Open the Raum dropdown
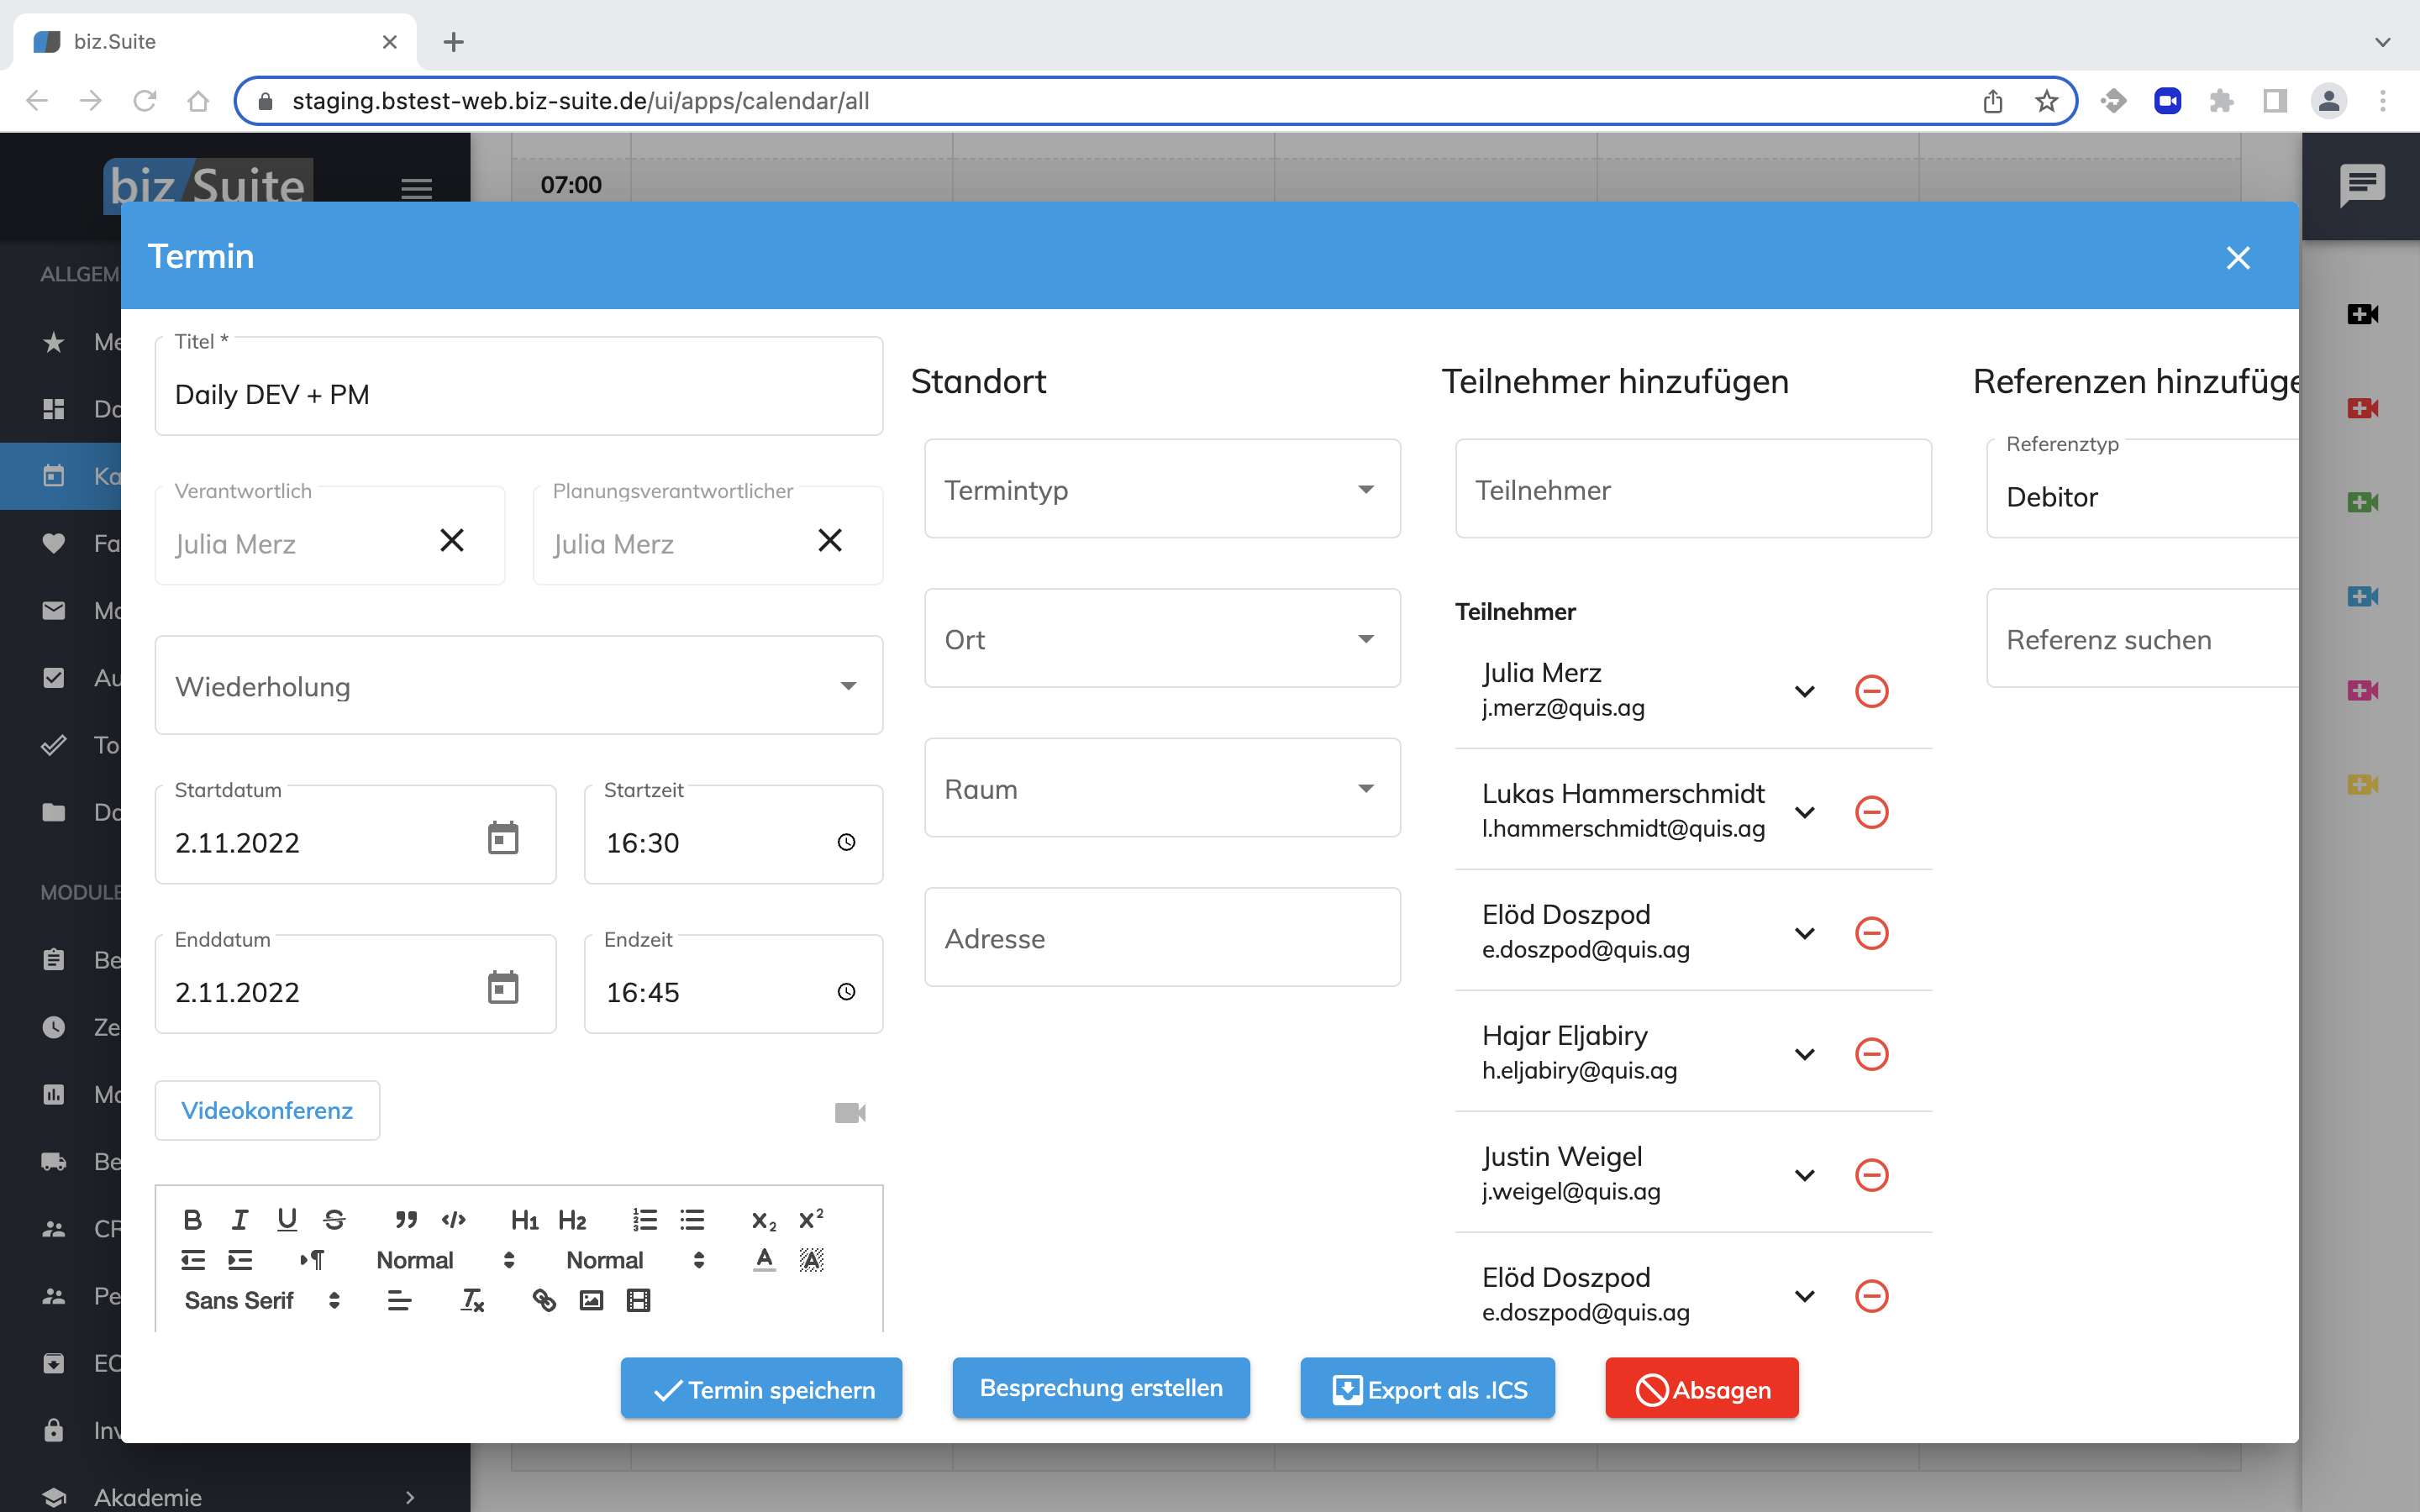 1162,788
